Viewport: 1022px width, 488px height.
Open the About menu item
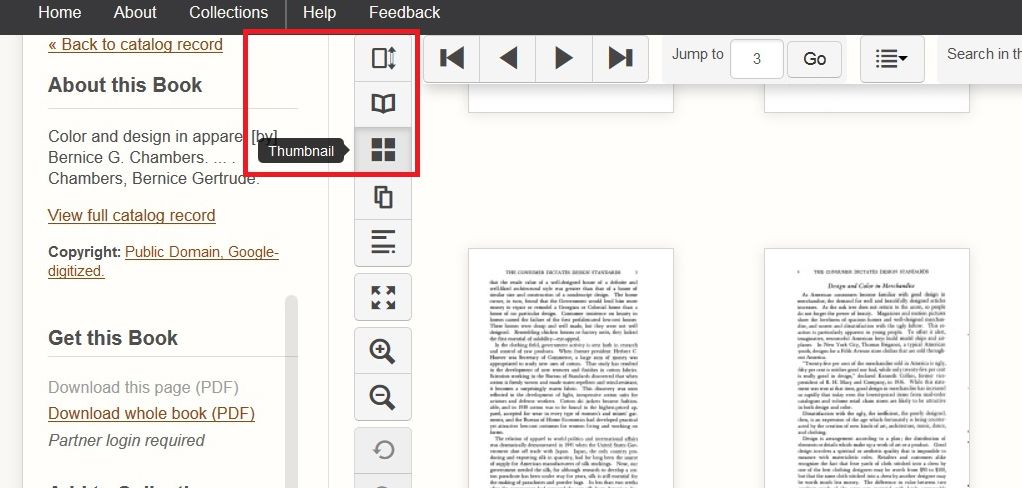pyautogui.click(x=135, y=12)
